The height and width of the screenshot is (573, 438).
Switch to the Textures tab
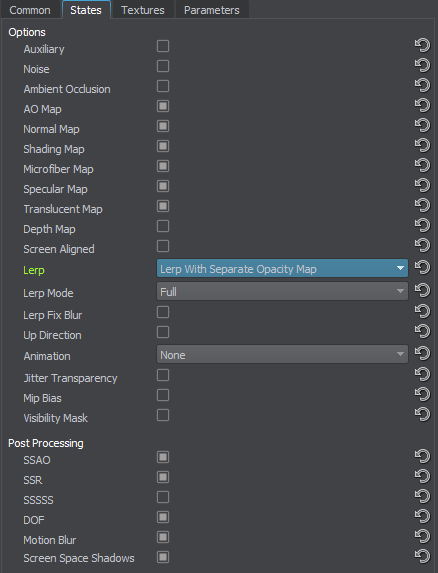pos(143,10)
